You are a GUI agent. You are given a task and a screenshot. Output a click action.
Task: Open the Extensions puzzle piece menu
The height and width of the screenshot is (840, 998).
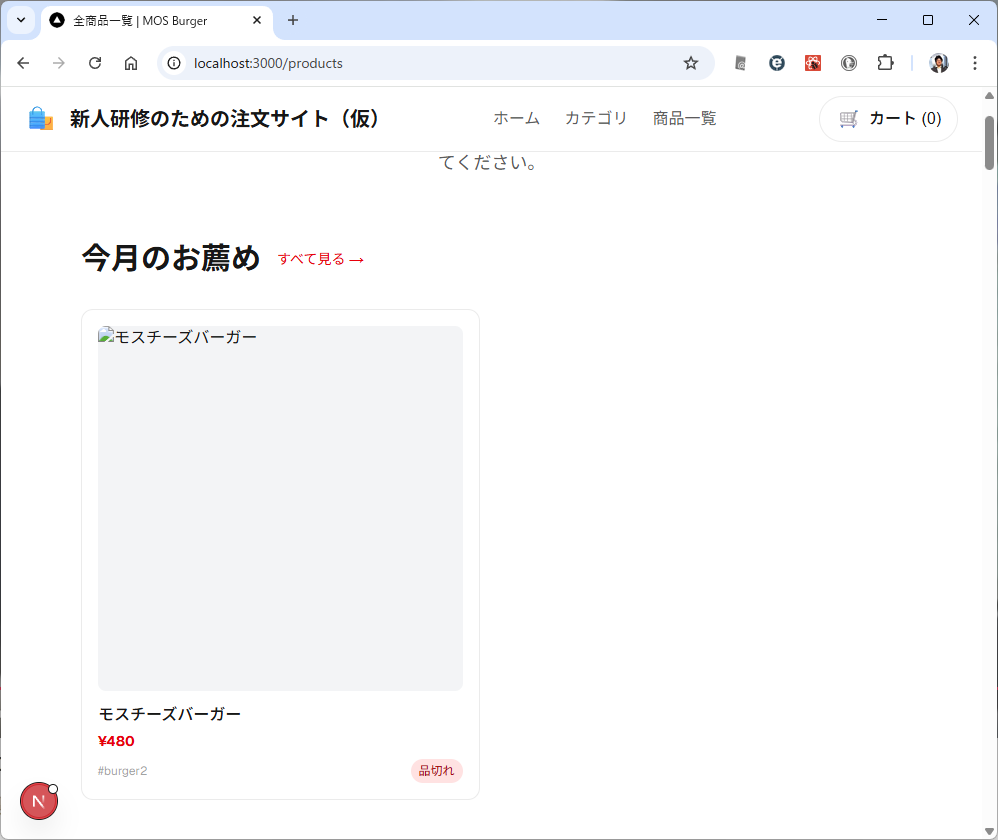pyautogui.click(x=885, y=63)
